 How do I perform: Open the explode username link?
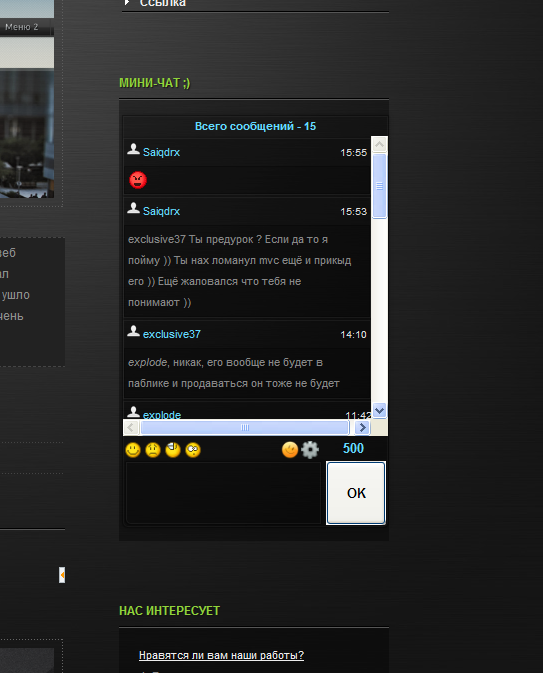pos(162,415)
